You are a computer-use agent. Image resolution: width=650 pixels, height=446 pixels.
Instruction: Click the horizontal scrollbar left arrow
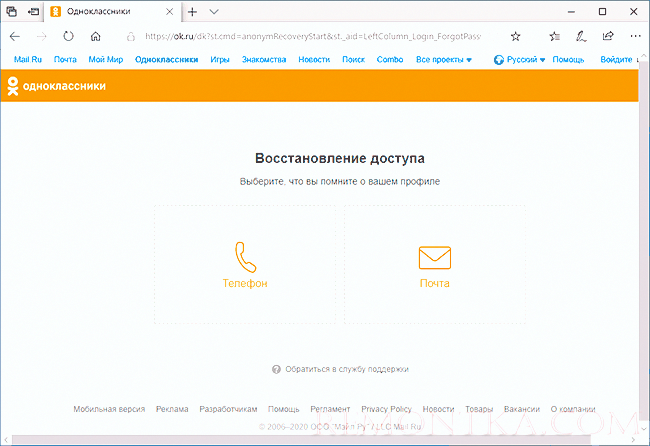pyautogui.click(x=6, y=439)
